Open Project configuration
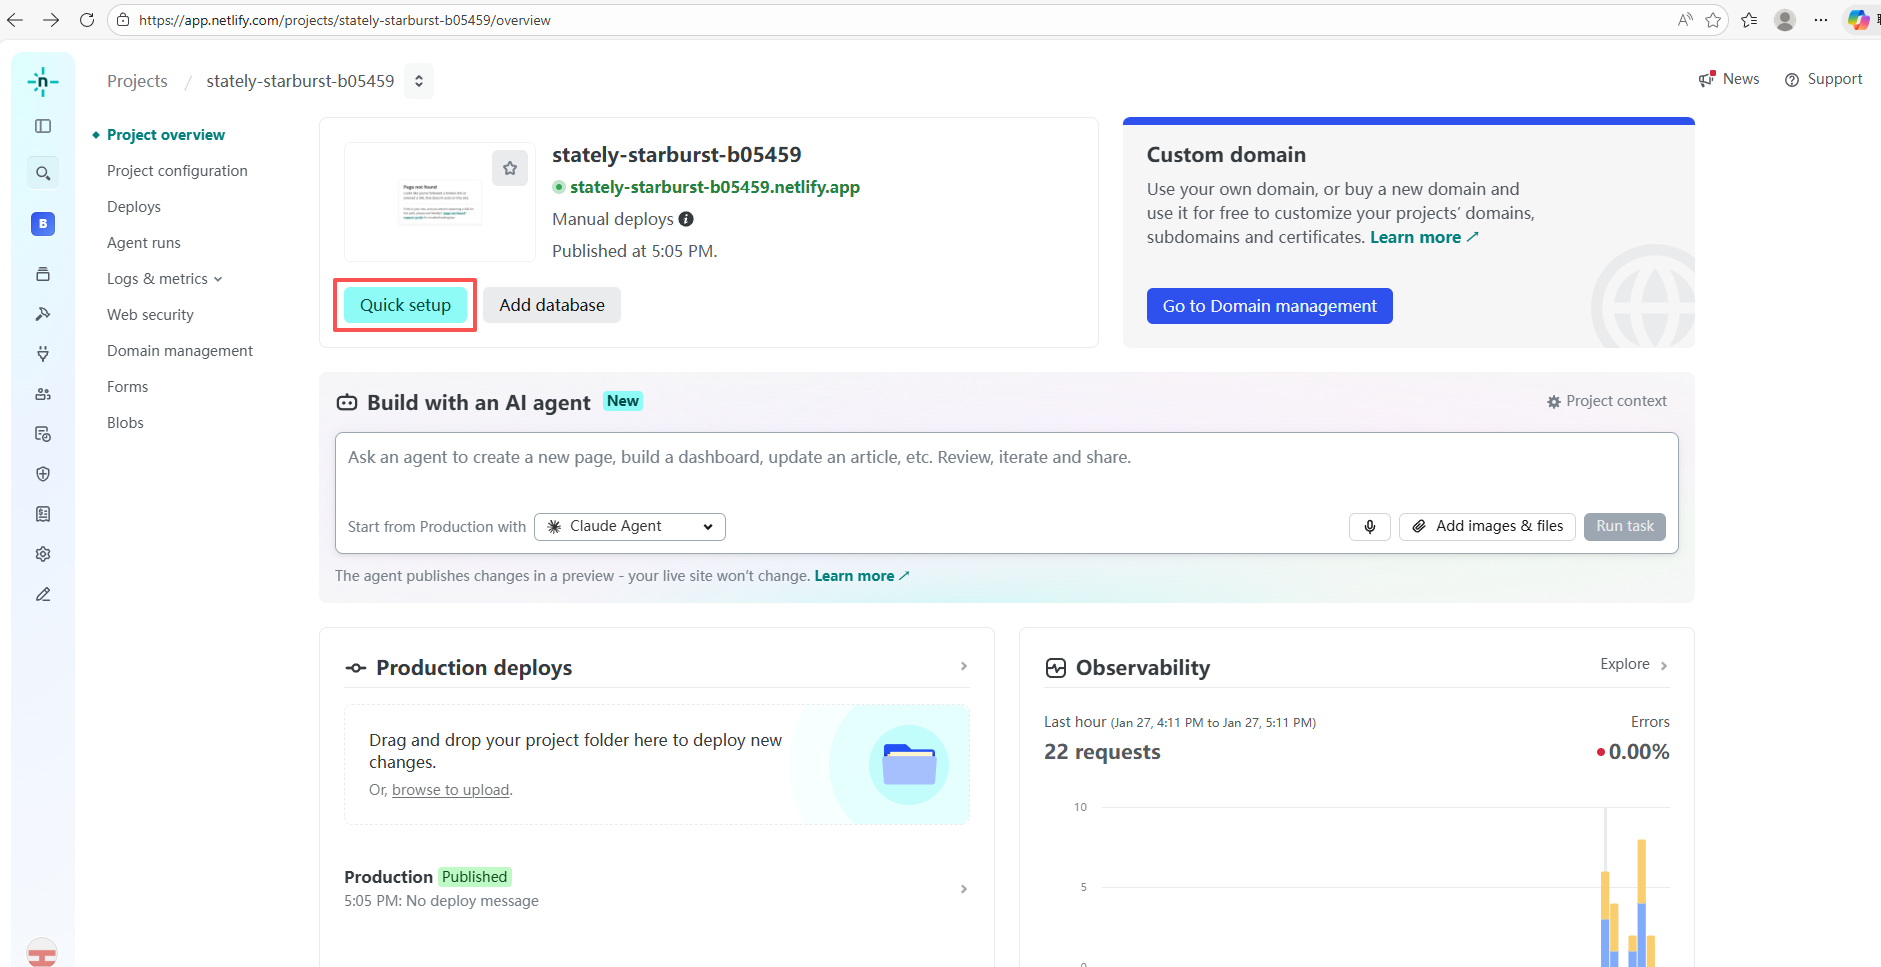1881x967 pixels. [x=177, y=171]
